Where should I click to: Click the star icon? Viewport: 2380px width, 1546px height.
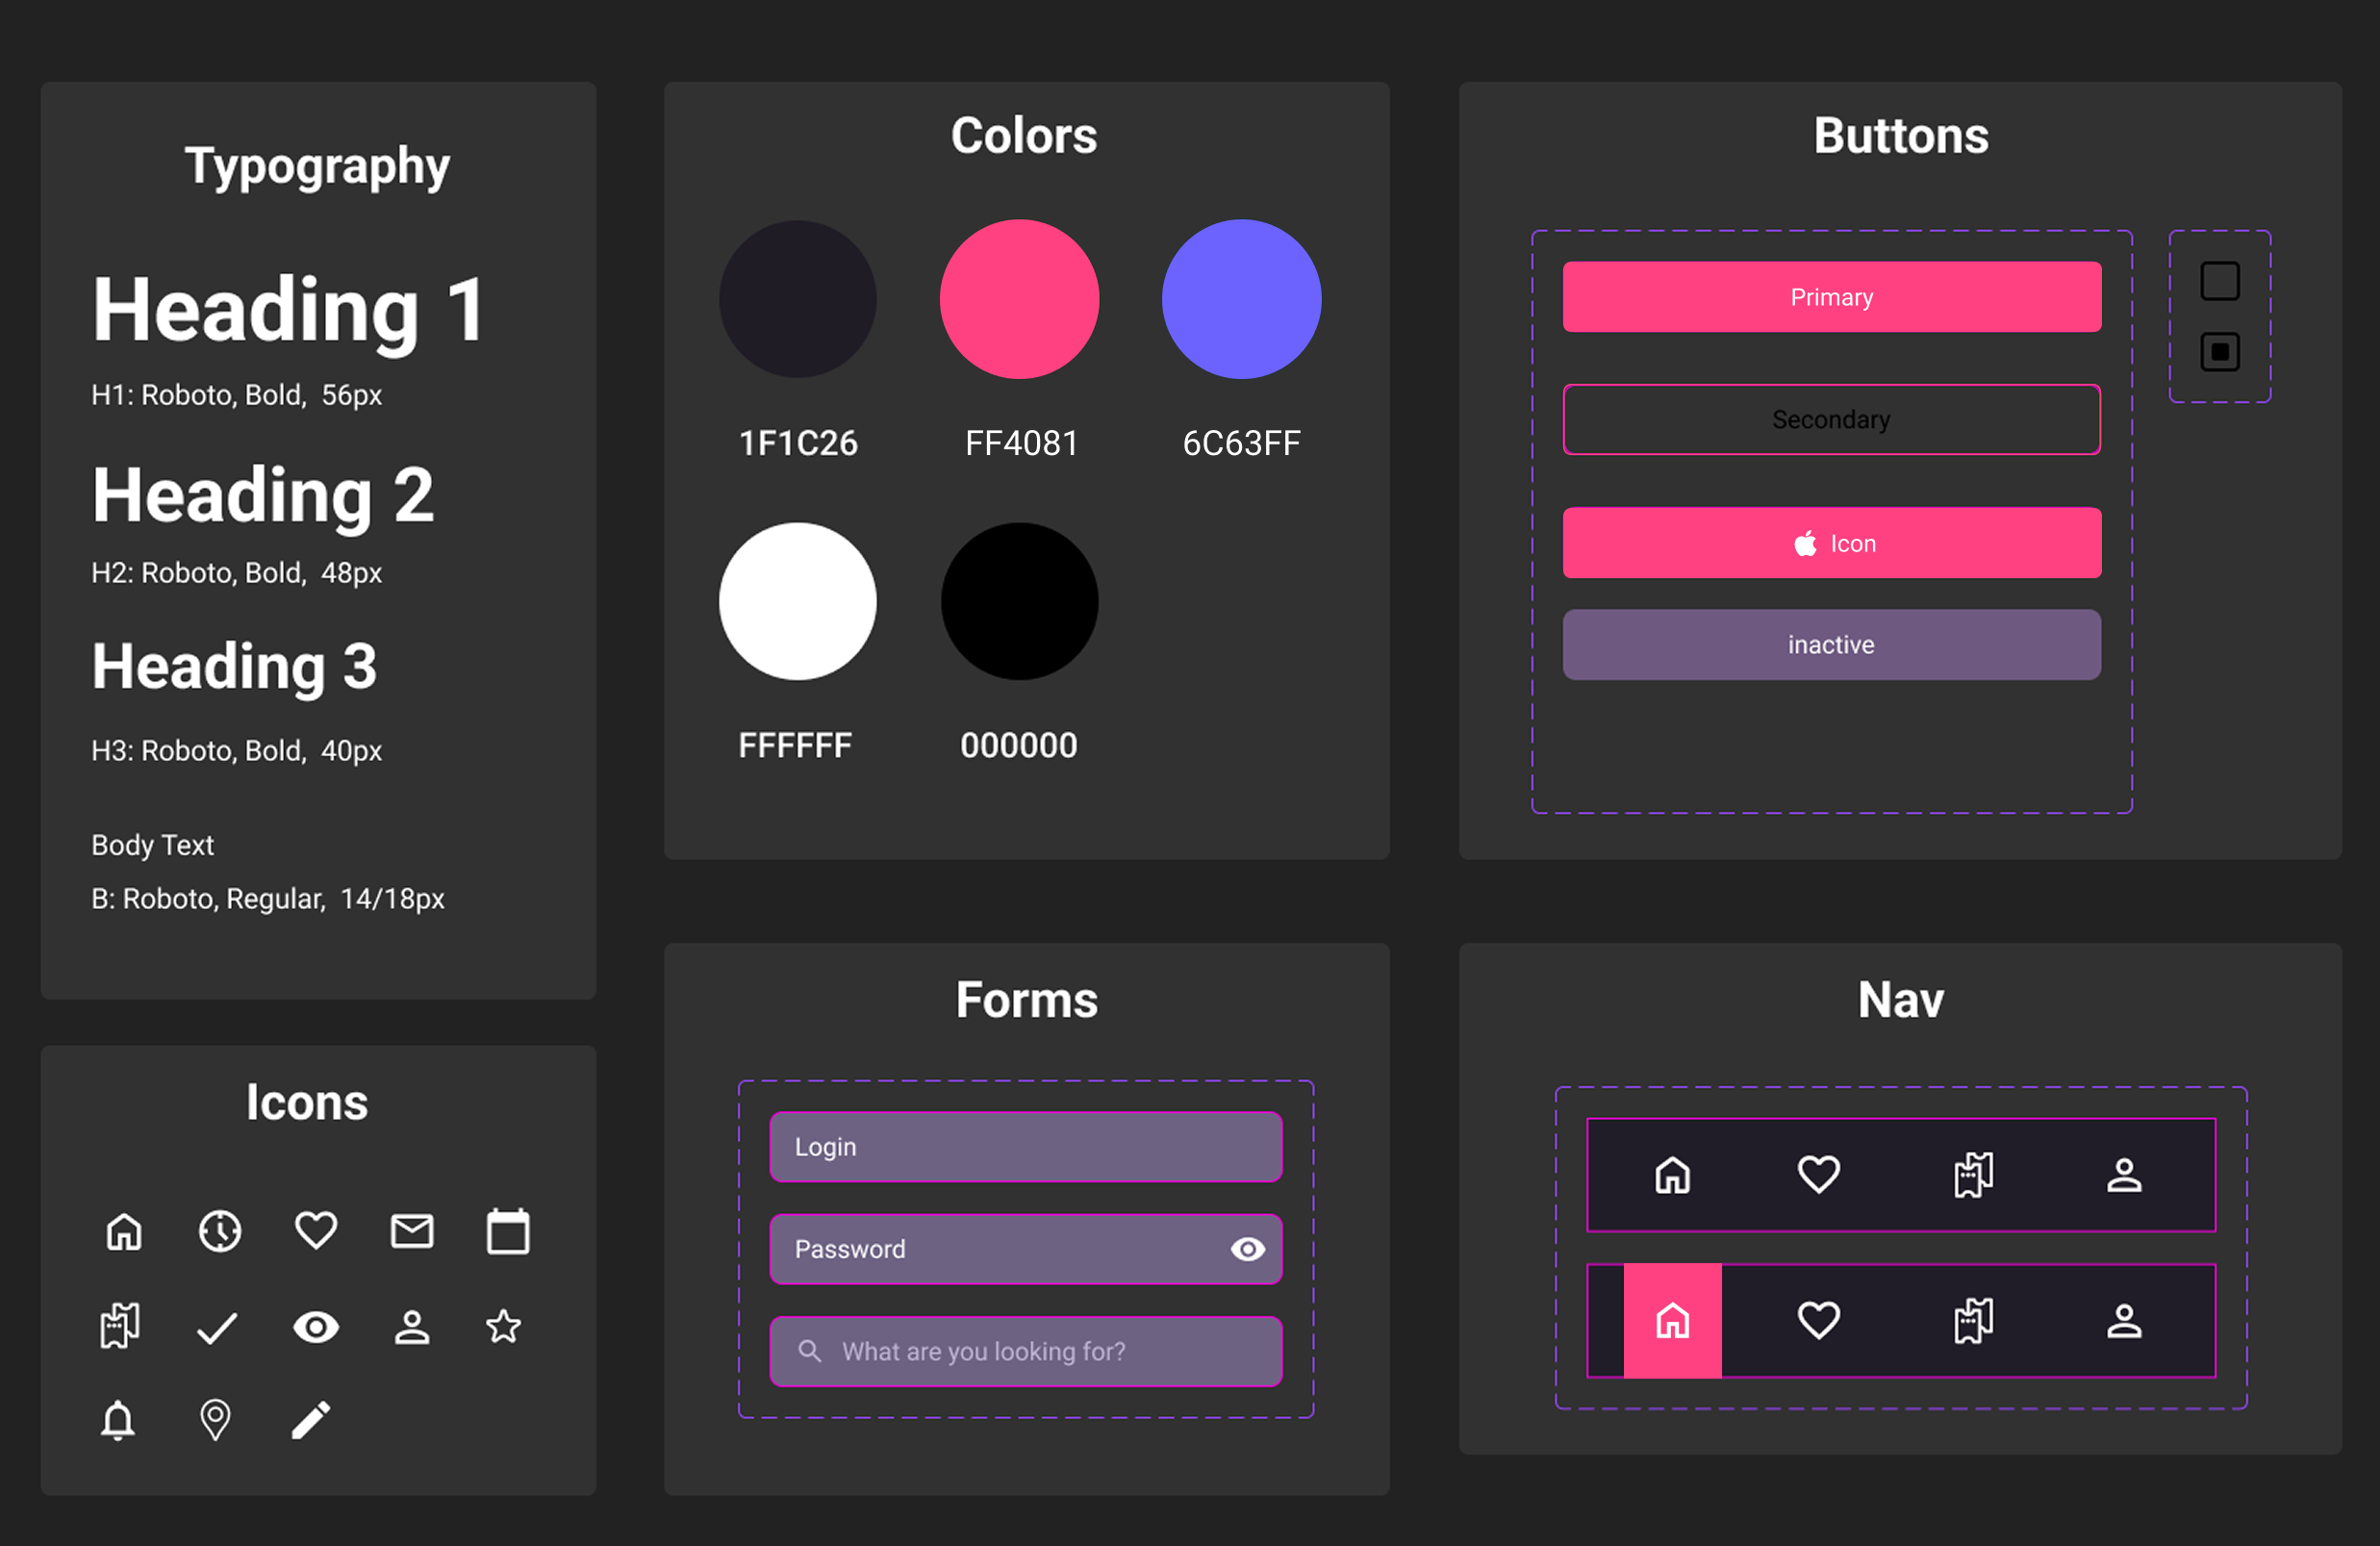point(503,1327)
